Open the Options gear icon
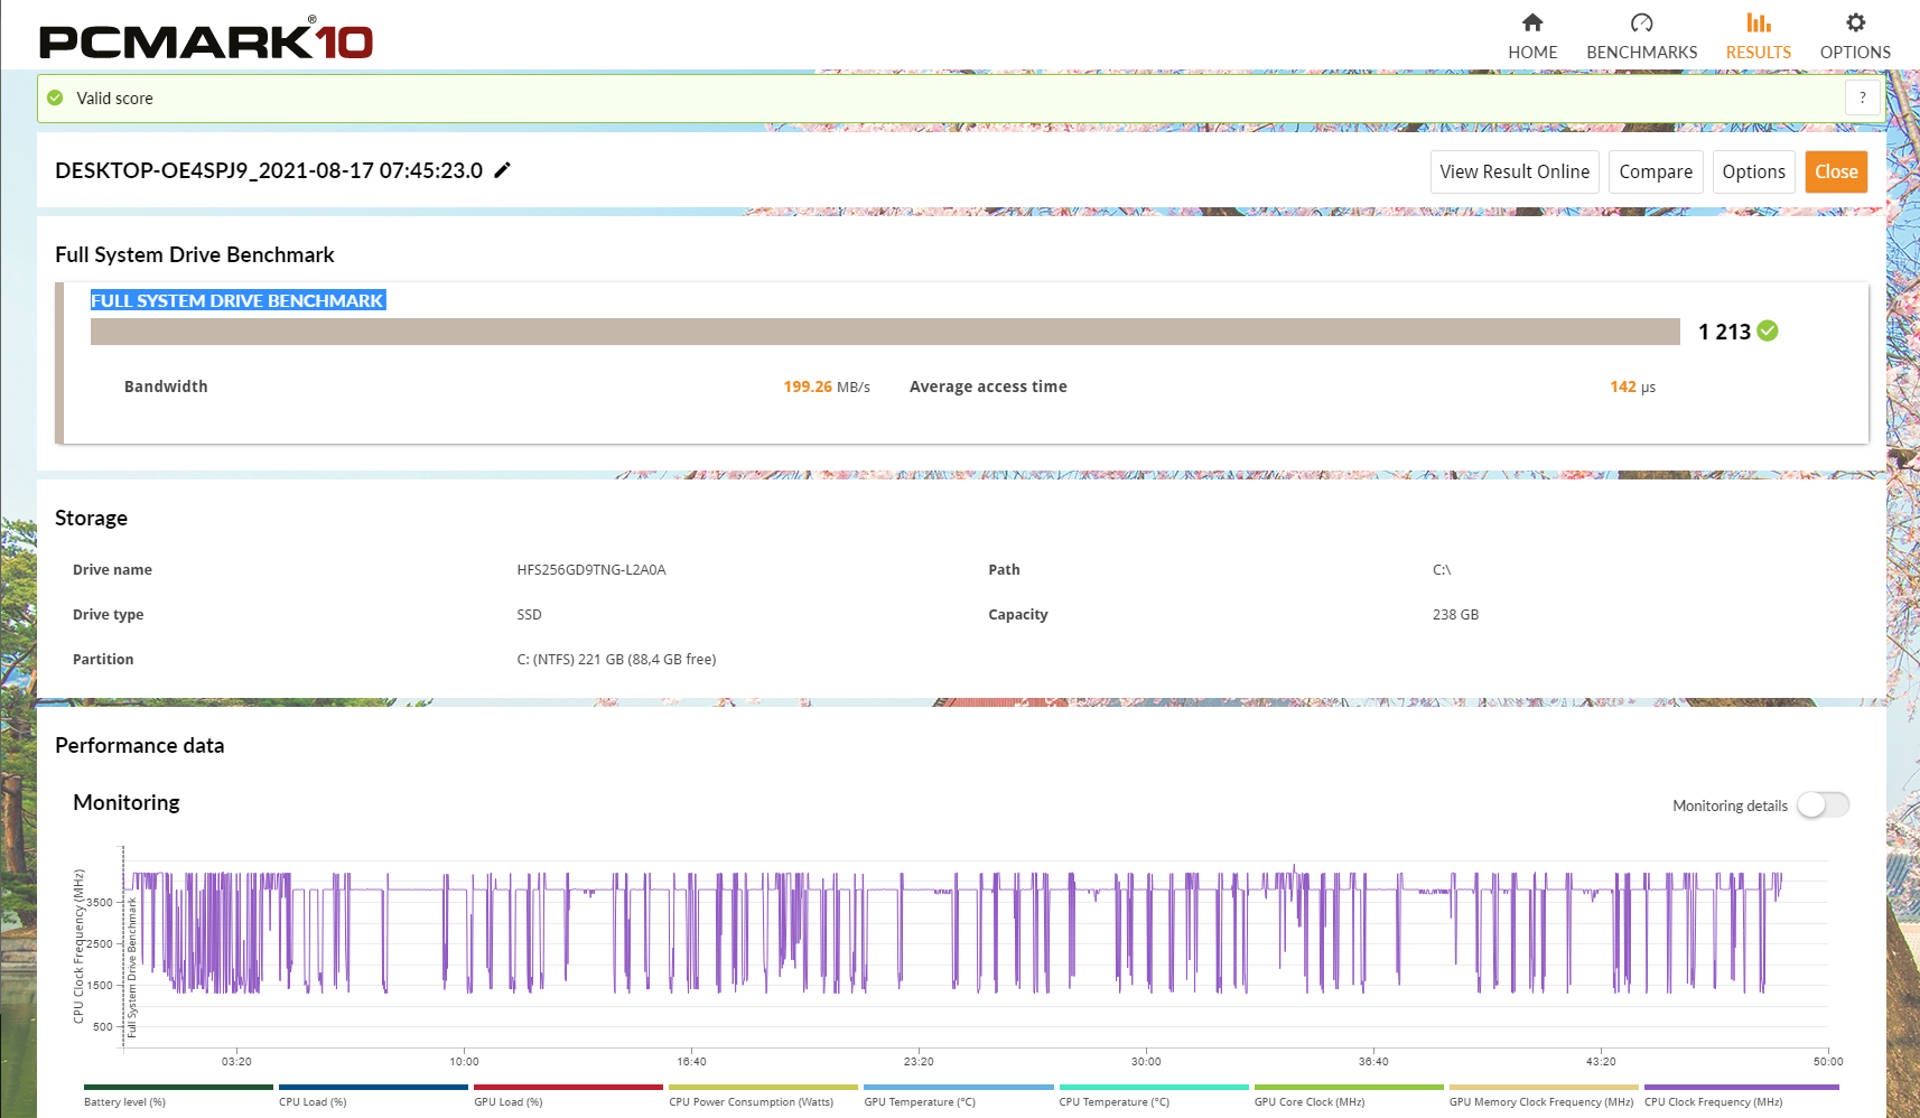The width and height of the screenshot is (1920, 1118). (1855, 23)
